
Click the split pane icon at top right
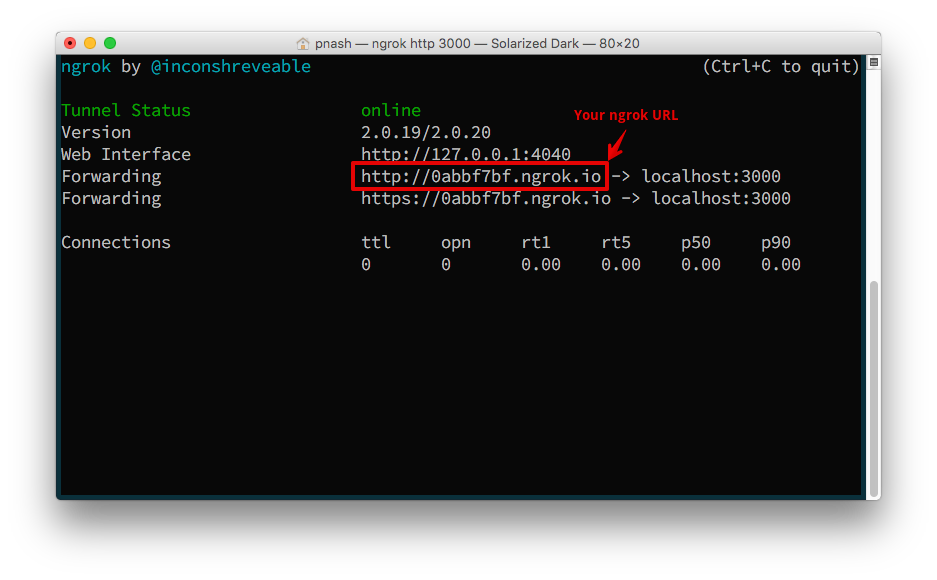[x=874, y=62]
